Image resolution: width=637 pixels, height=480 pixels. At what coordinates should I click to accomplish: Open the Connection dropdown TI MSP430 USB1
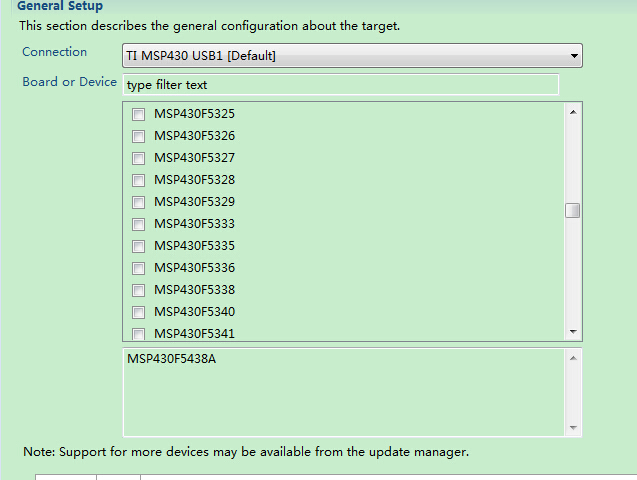coord(352,56)
